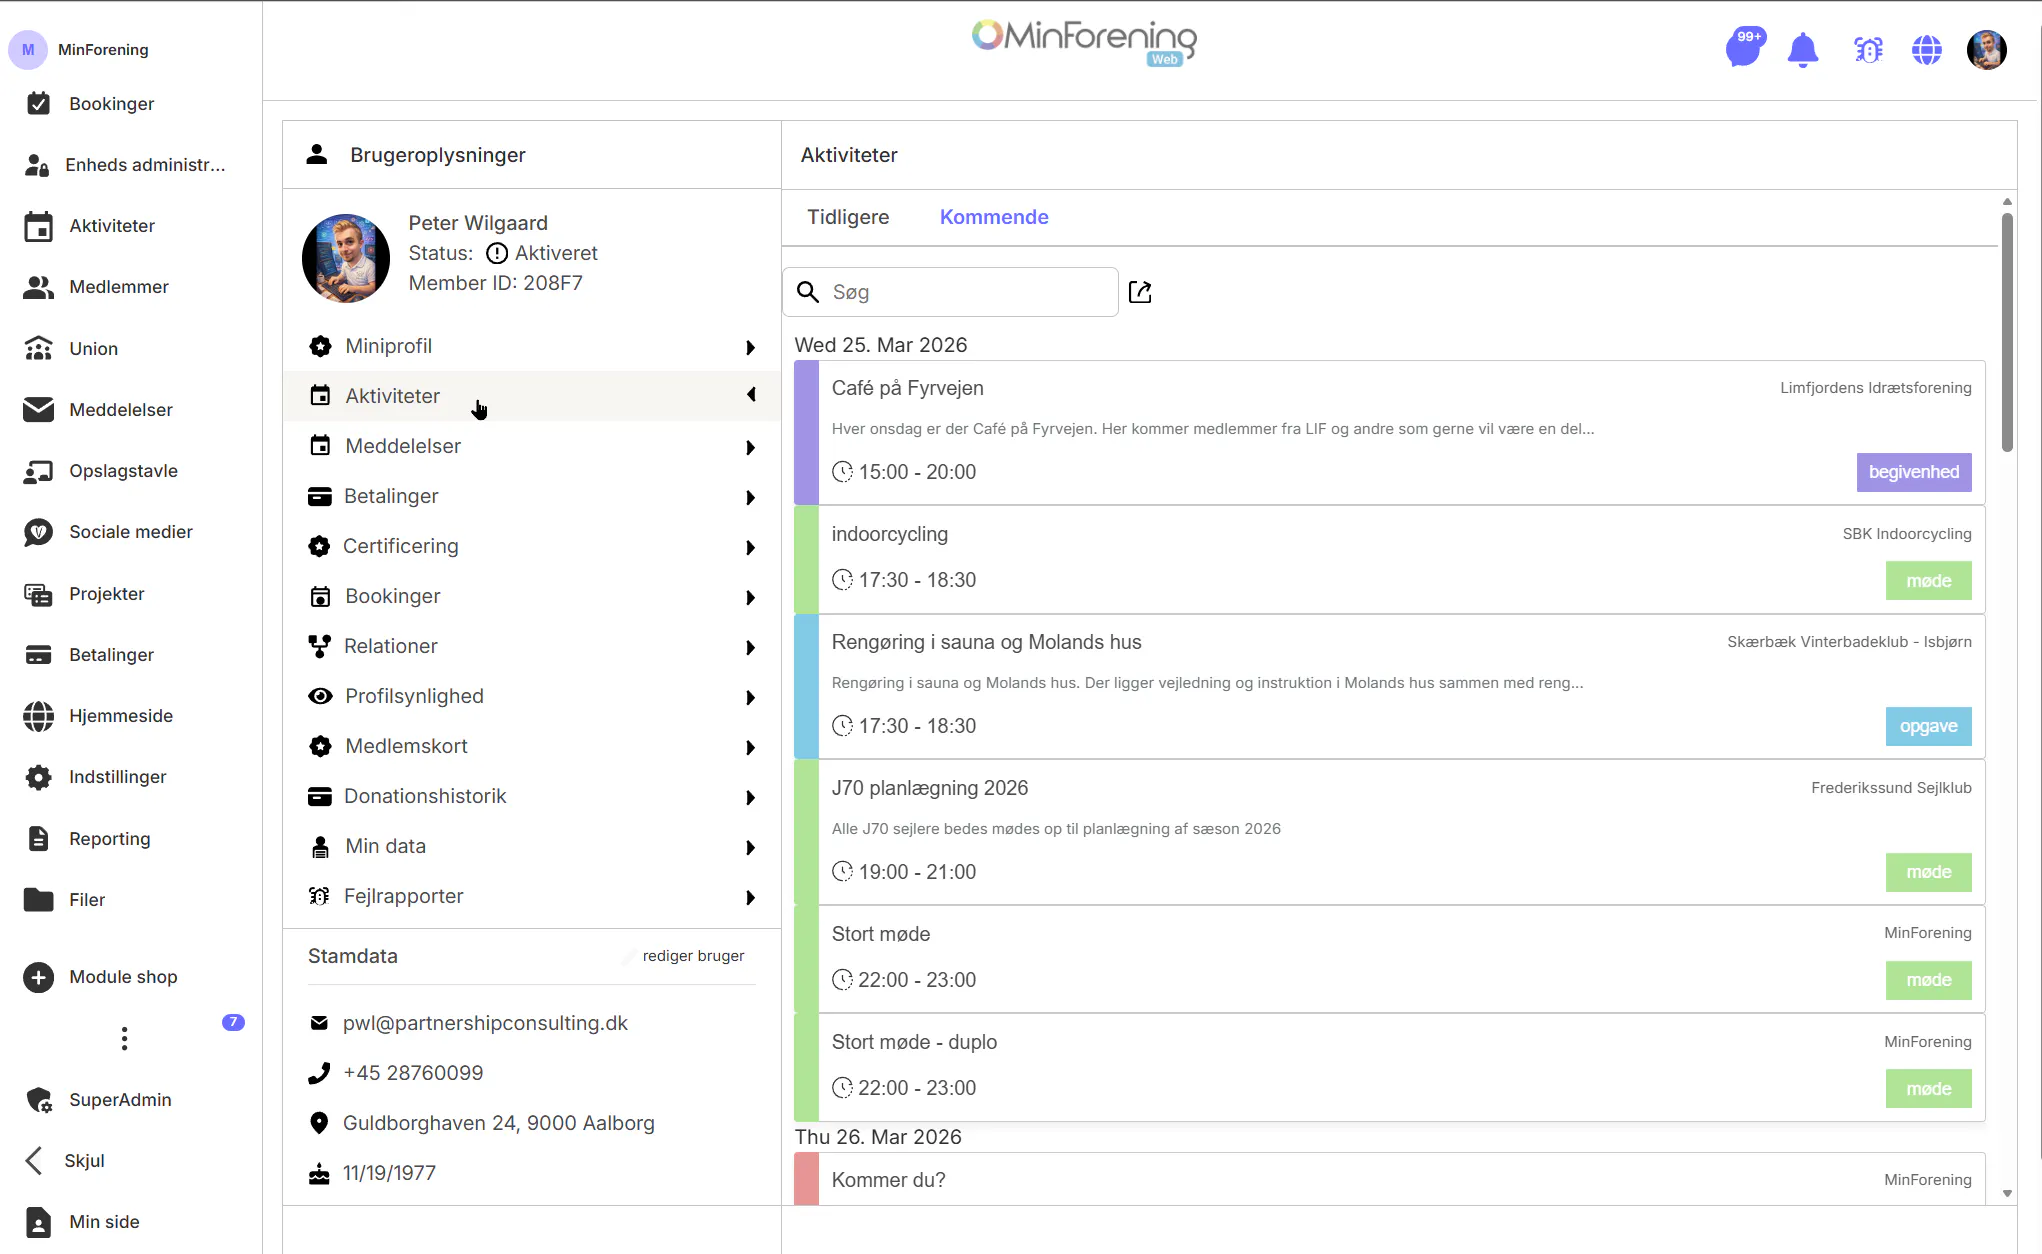2042x1254 pixels.
Task: Click the Bookinger icon in left sidebar
Action: tap(38, 103)
